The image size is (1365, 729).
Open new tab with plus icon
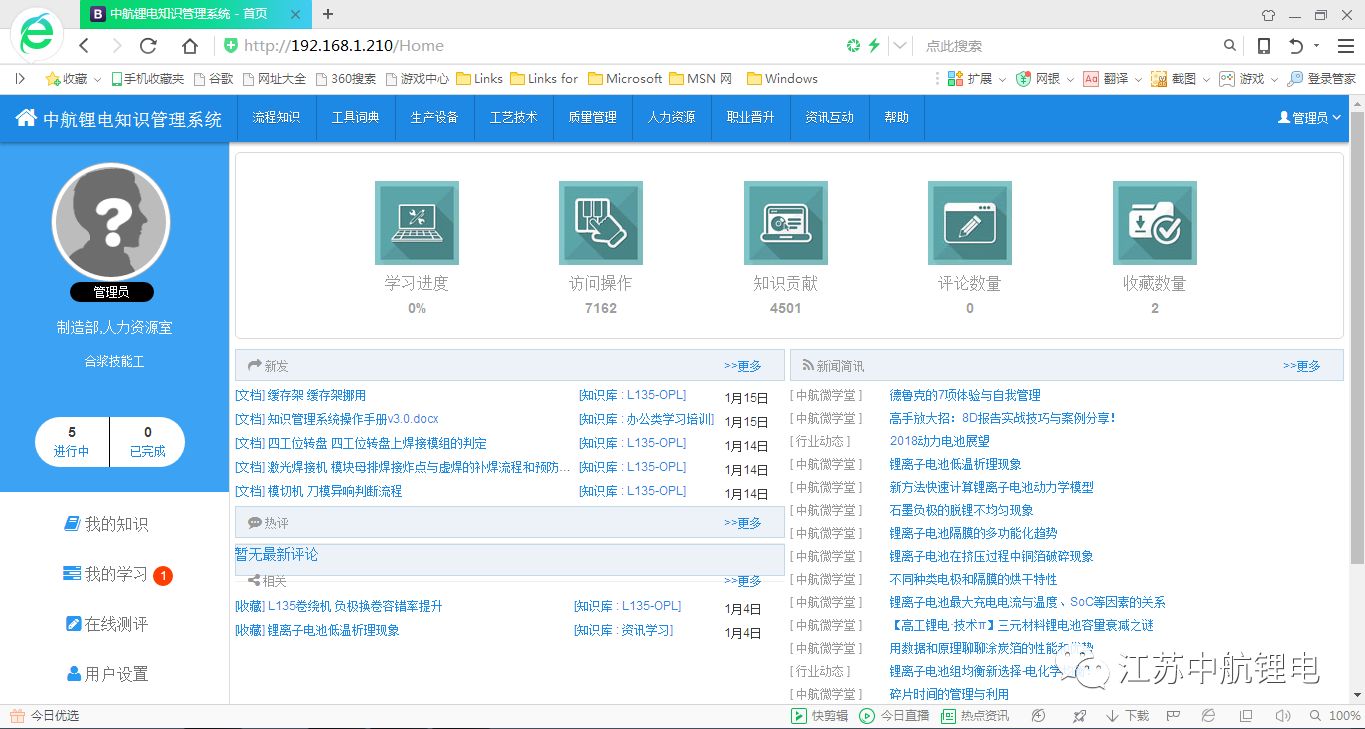point(328,14)
